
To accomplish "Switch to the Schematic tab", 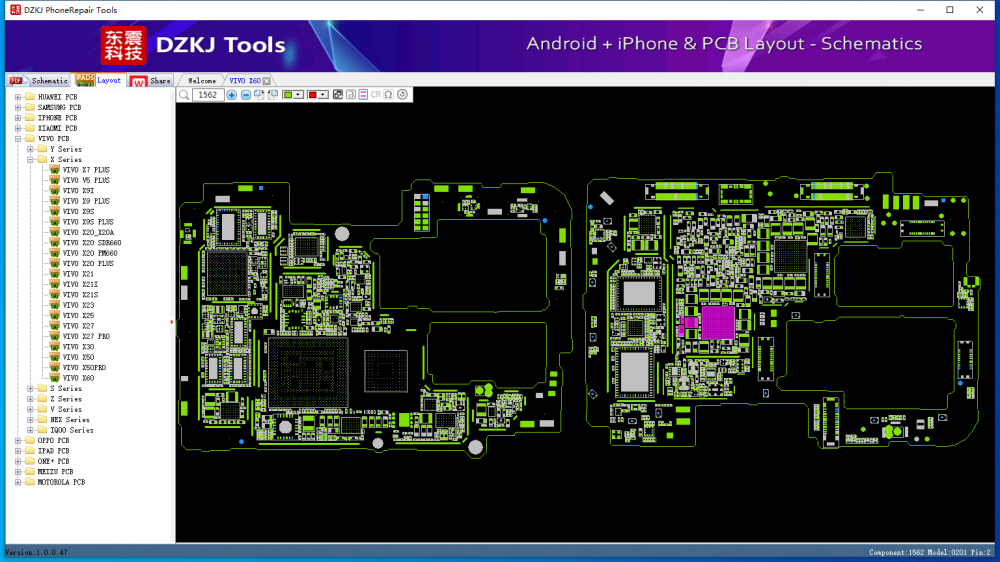I will pos(39,80).
